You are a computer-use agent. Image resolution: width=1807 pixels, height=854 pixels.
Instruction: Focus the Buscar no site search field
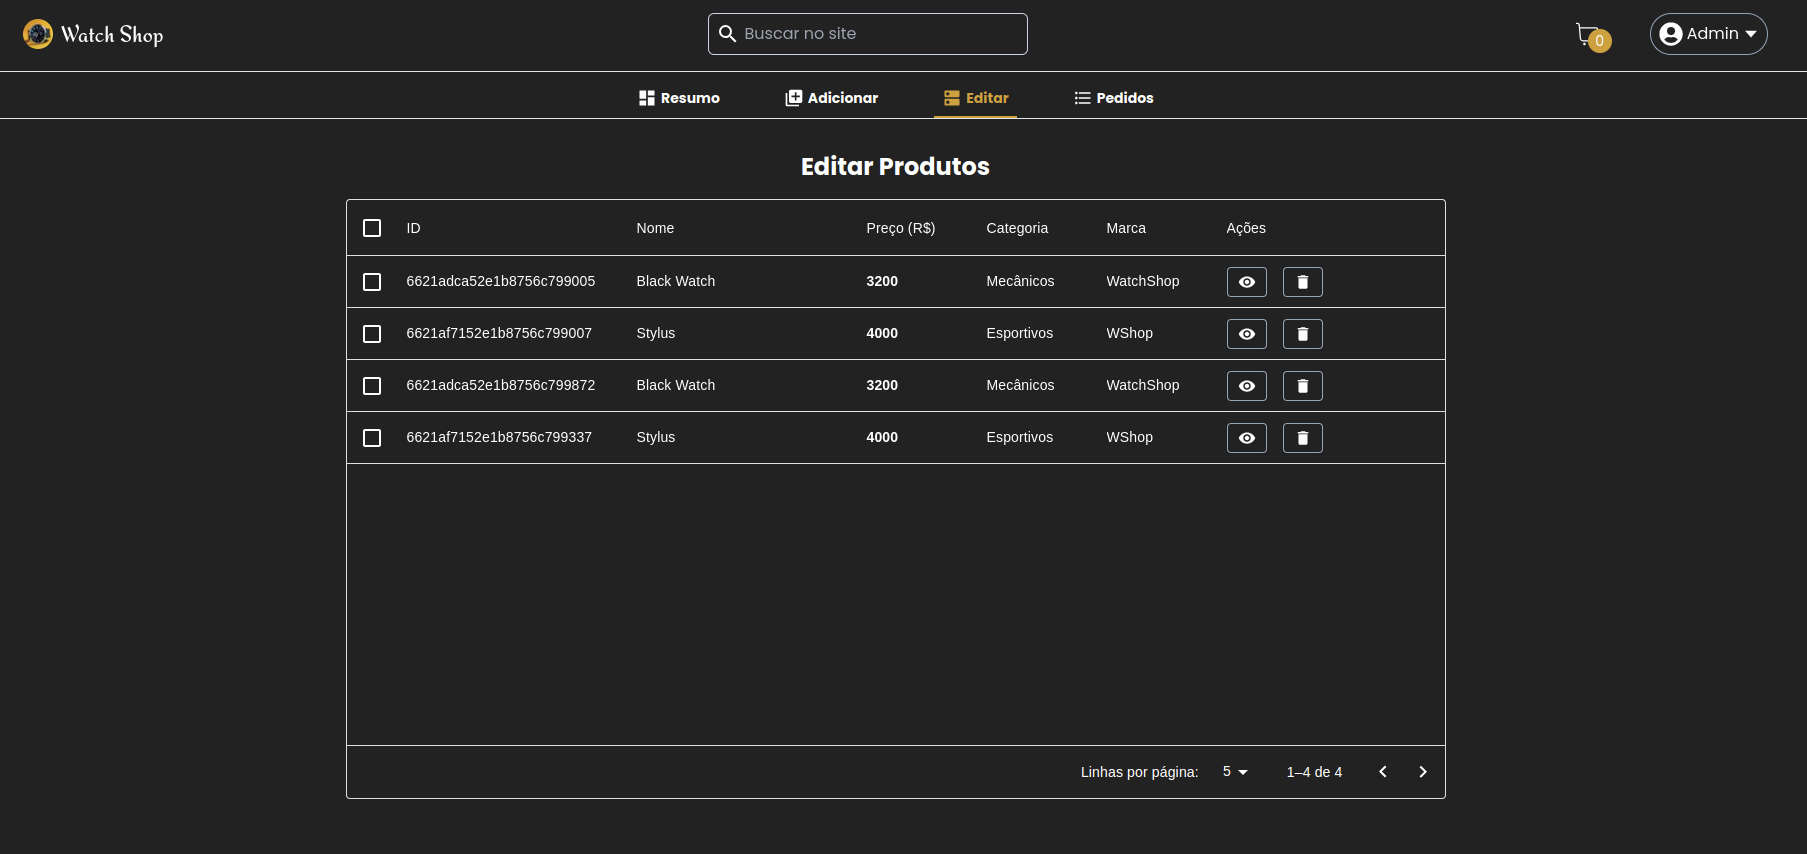(x=880, y=34)
